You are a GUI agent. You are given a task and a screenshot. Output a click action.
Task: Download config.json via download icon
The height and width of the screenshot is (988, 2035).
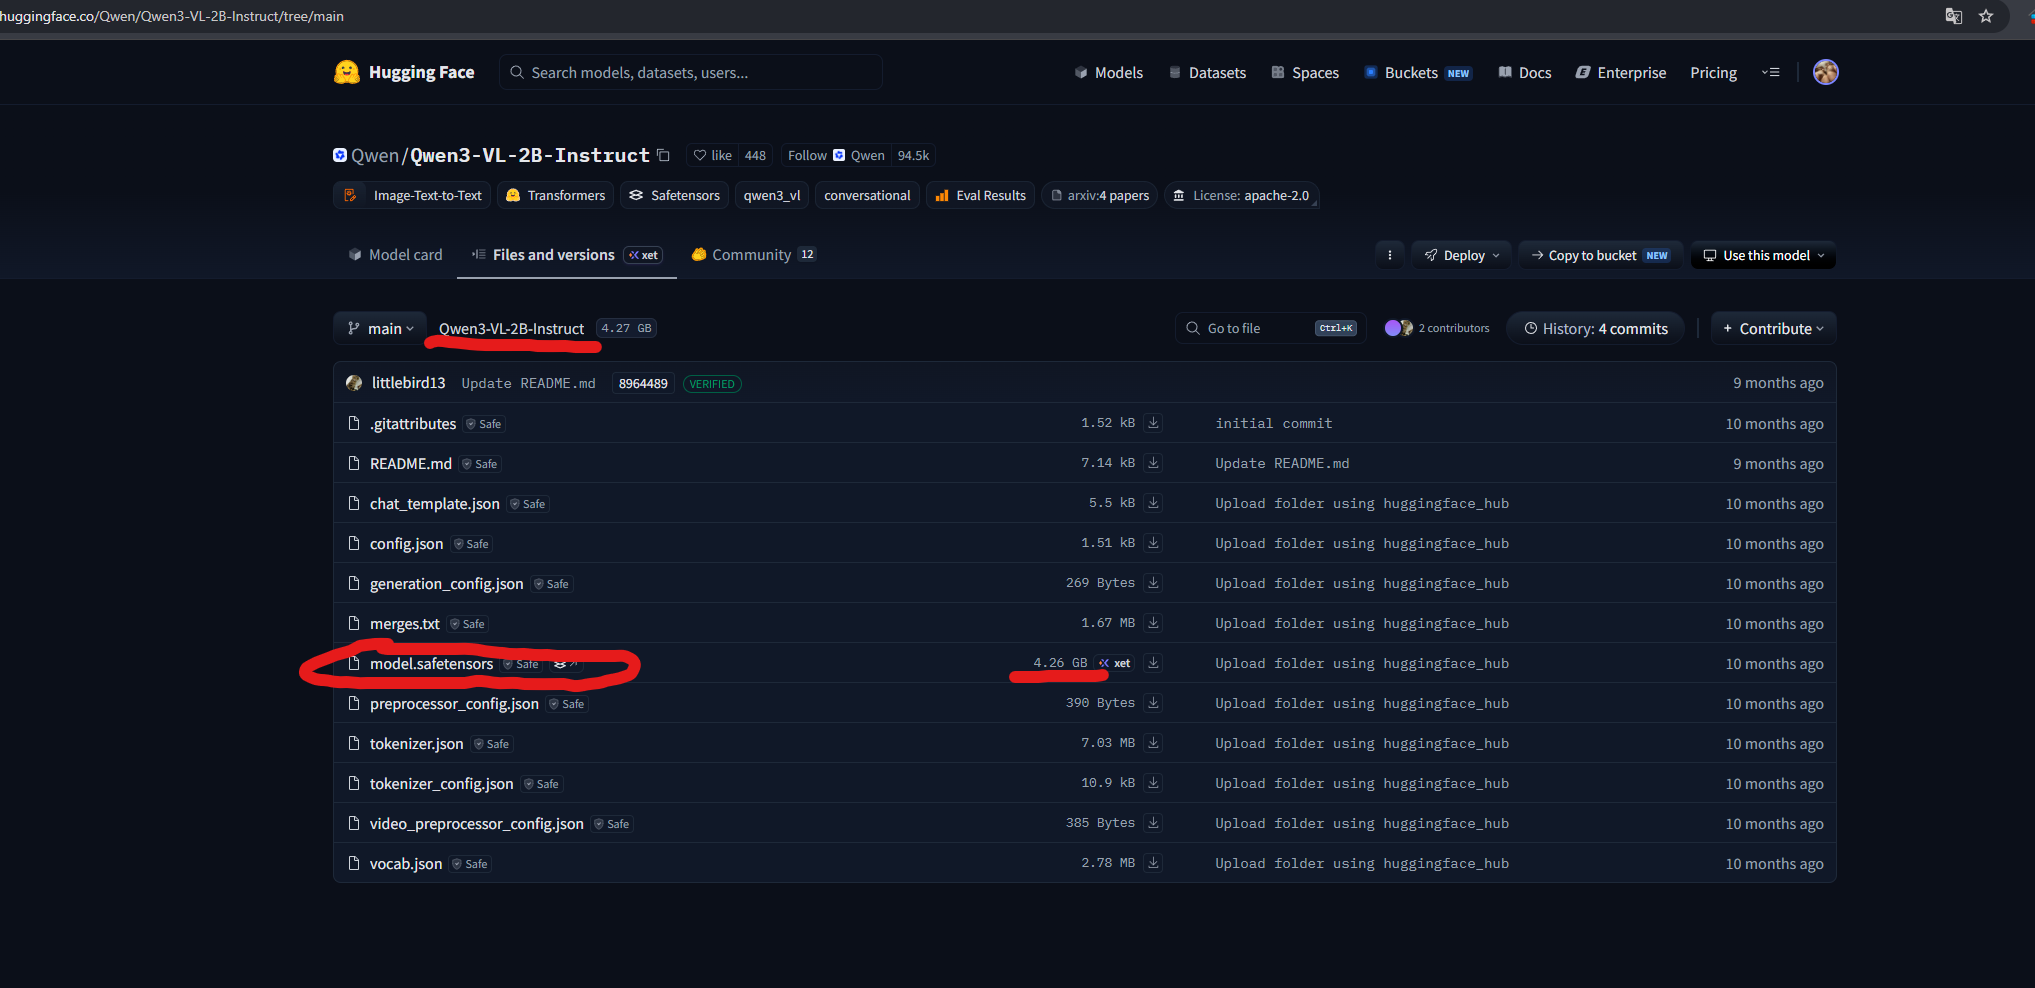point(1153,543)
